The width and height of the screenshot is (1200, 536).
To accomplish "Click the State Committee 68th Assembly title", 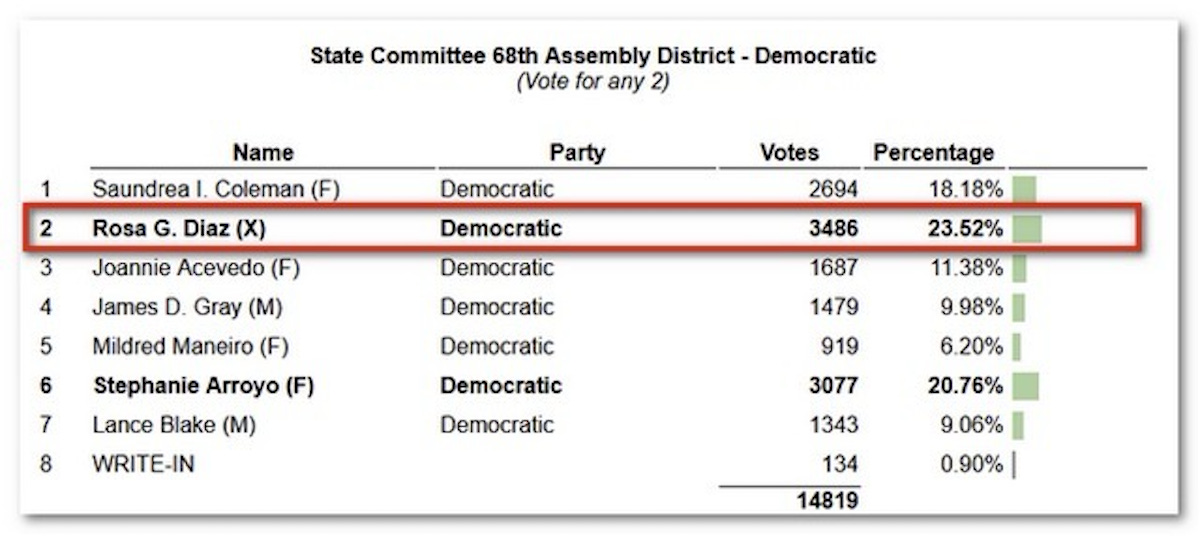I will click(x=593, y=56).
